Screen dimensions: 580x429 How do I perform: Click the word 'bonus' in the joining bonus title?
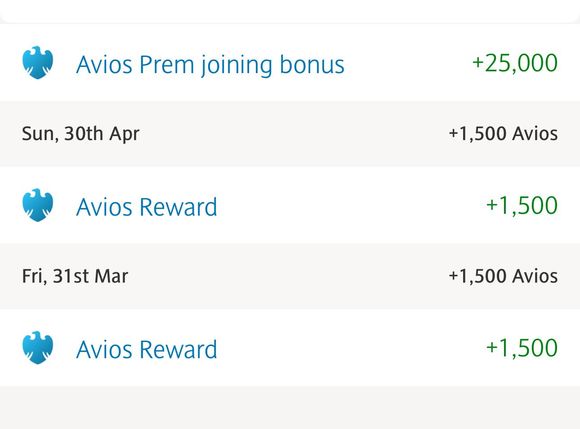click(x=312, y=64)
